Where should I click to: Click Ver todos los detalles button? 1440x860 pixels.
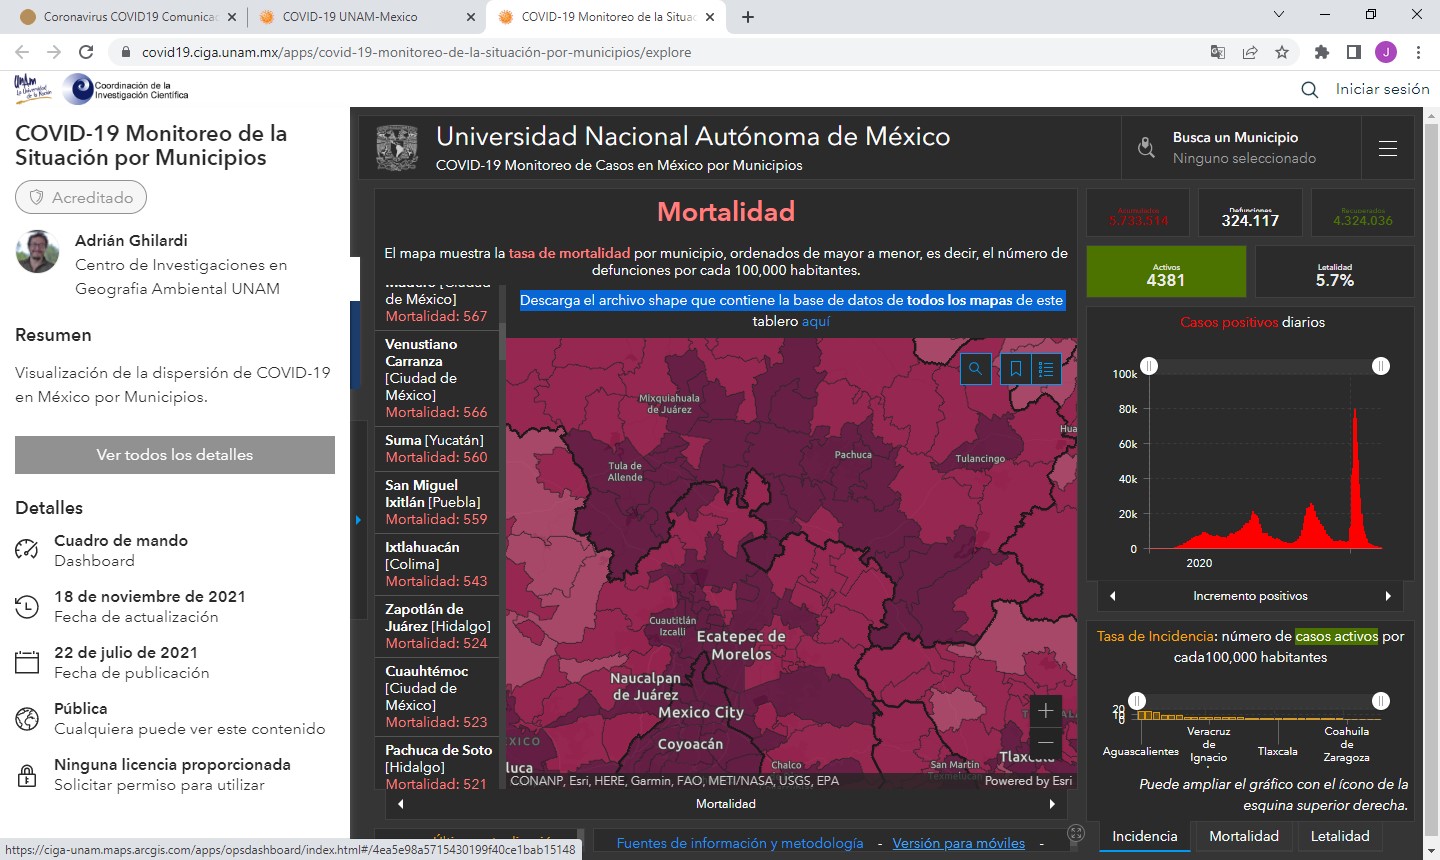coord(175,455)
